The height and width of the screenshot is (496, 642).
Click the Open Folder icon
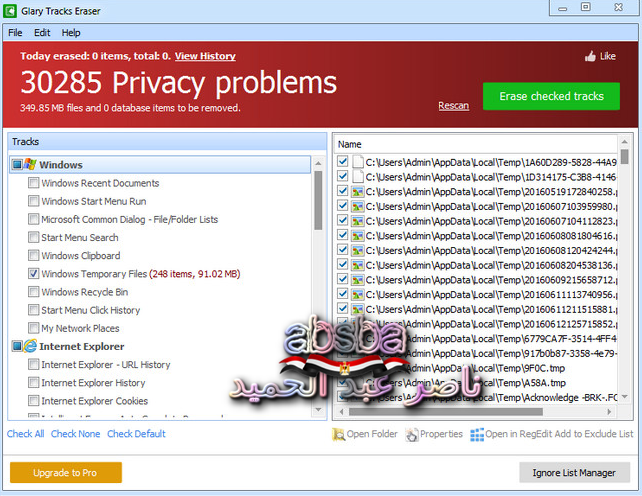pyautogui.click(x=338, y=434)
